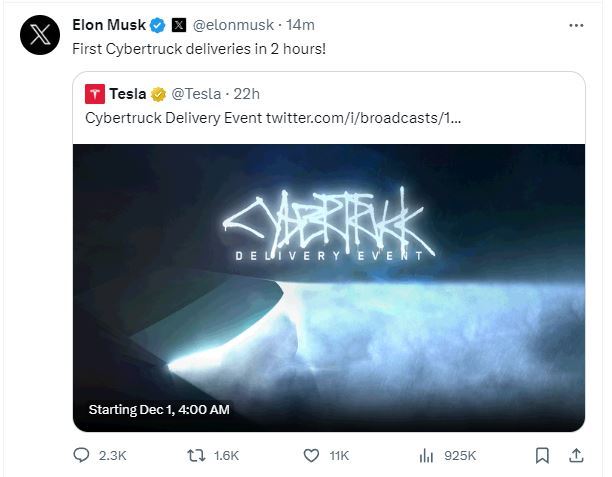Open the Elon Musk display name link
Screen dimensions: 612x477
[x=109, y=24]
